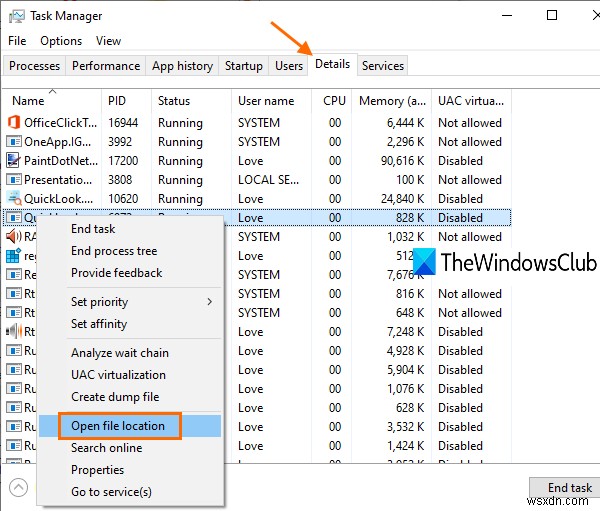The width and height of the screenshot is (600, 511).
Task: Expand the Set priority submenu
Action: pos(130,302)
